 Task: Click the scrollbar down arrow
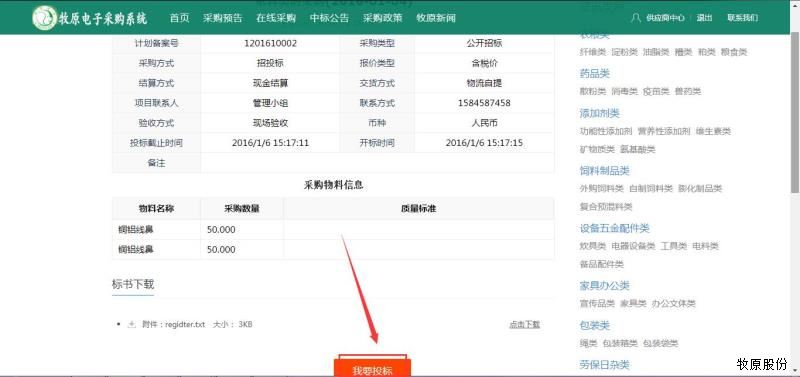795,372
